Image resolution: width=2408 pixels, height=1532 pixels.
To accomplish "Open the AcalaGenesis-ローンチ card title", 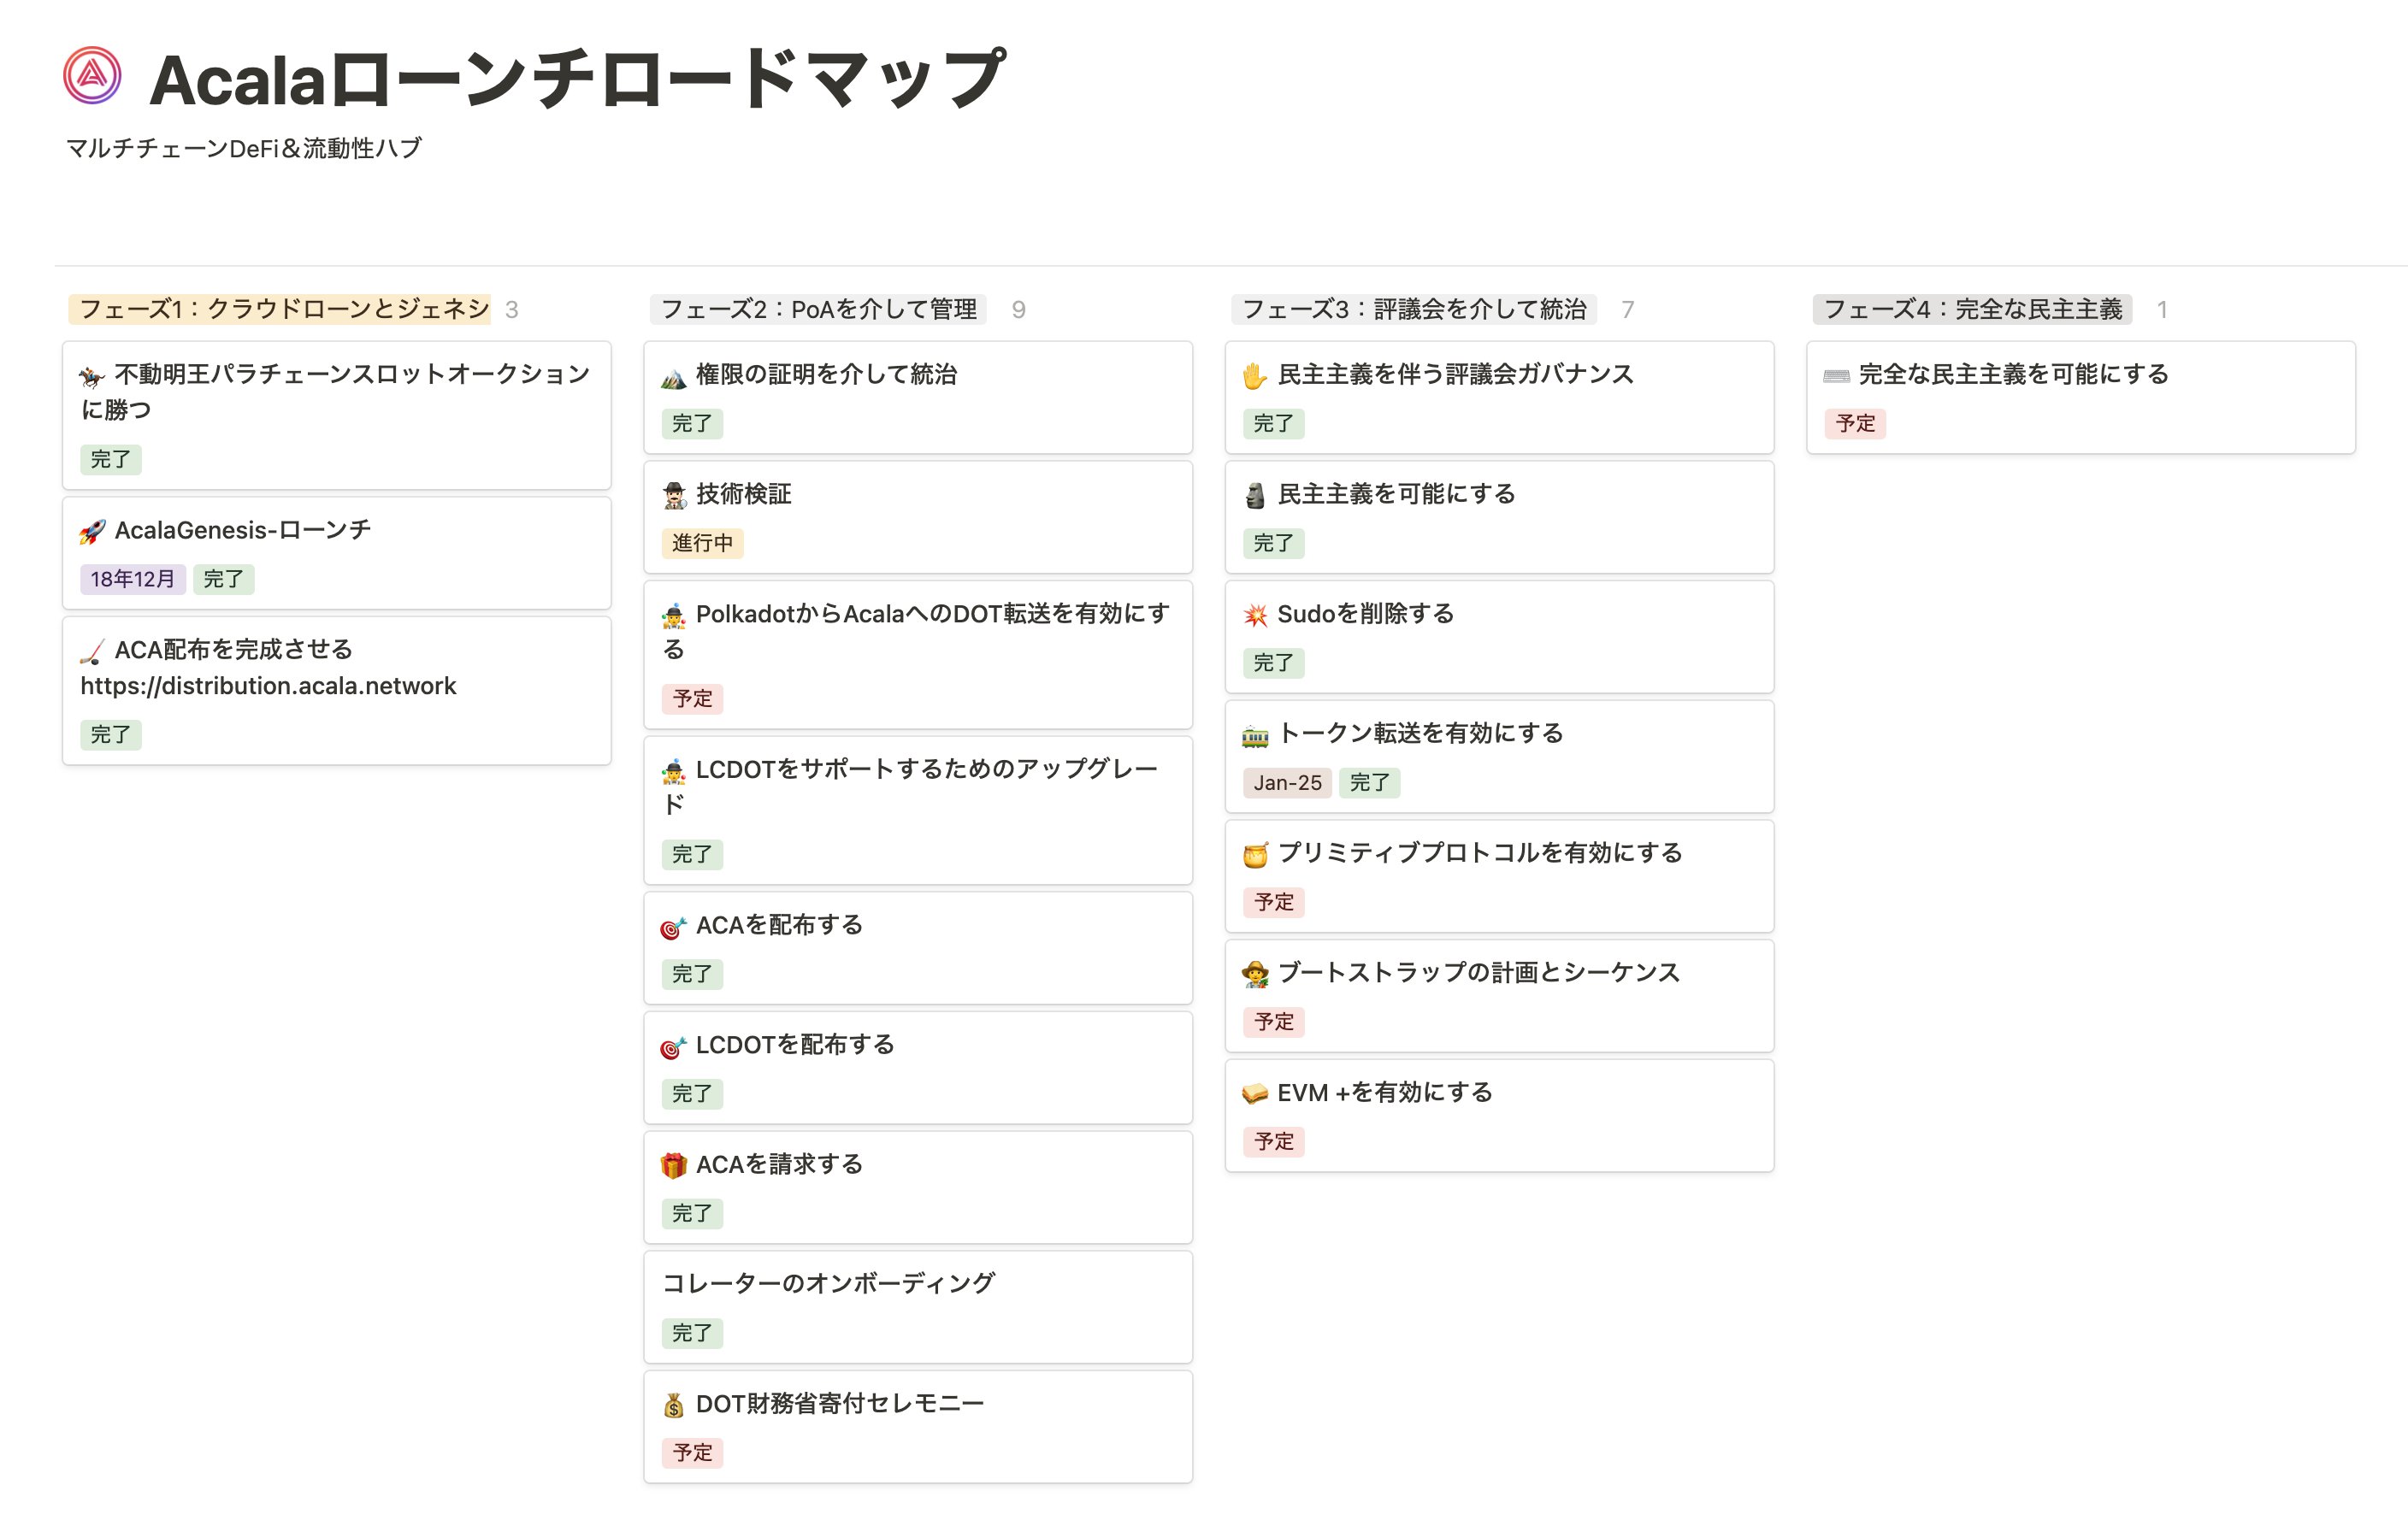I will point(243,530).
